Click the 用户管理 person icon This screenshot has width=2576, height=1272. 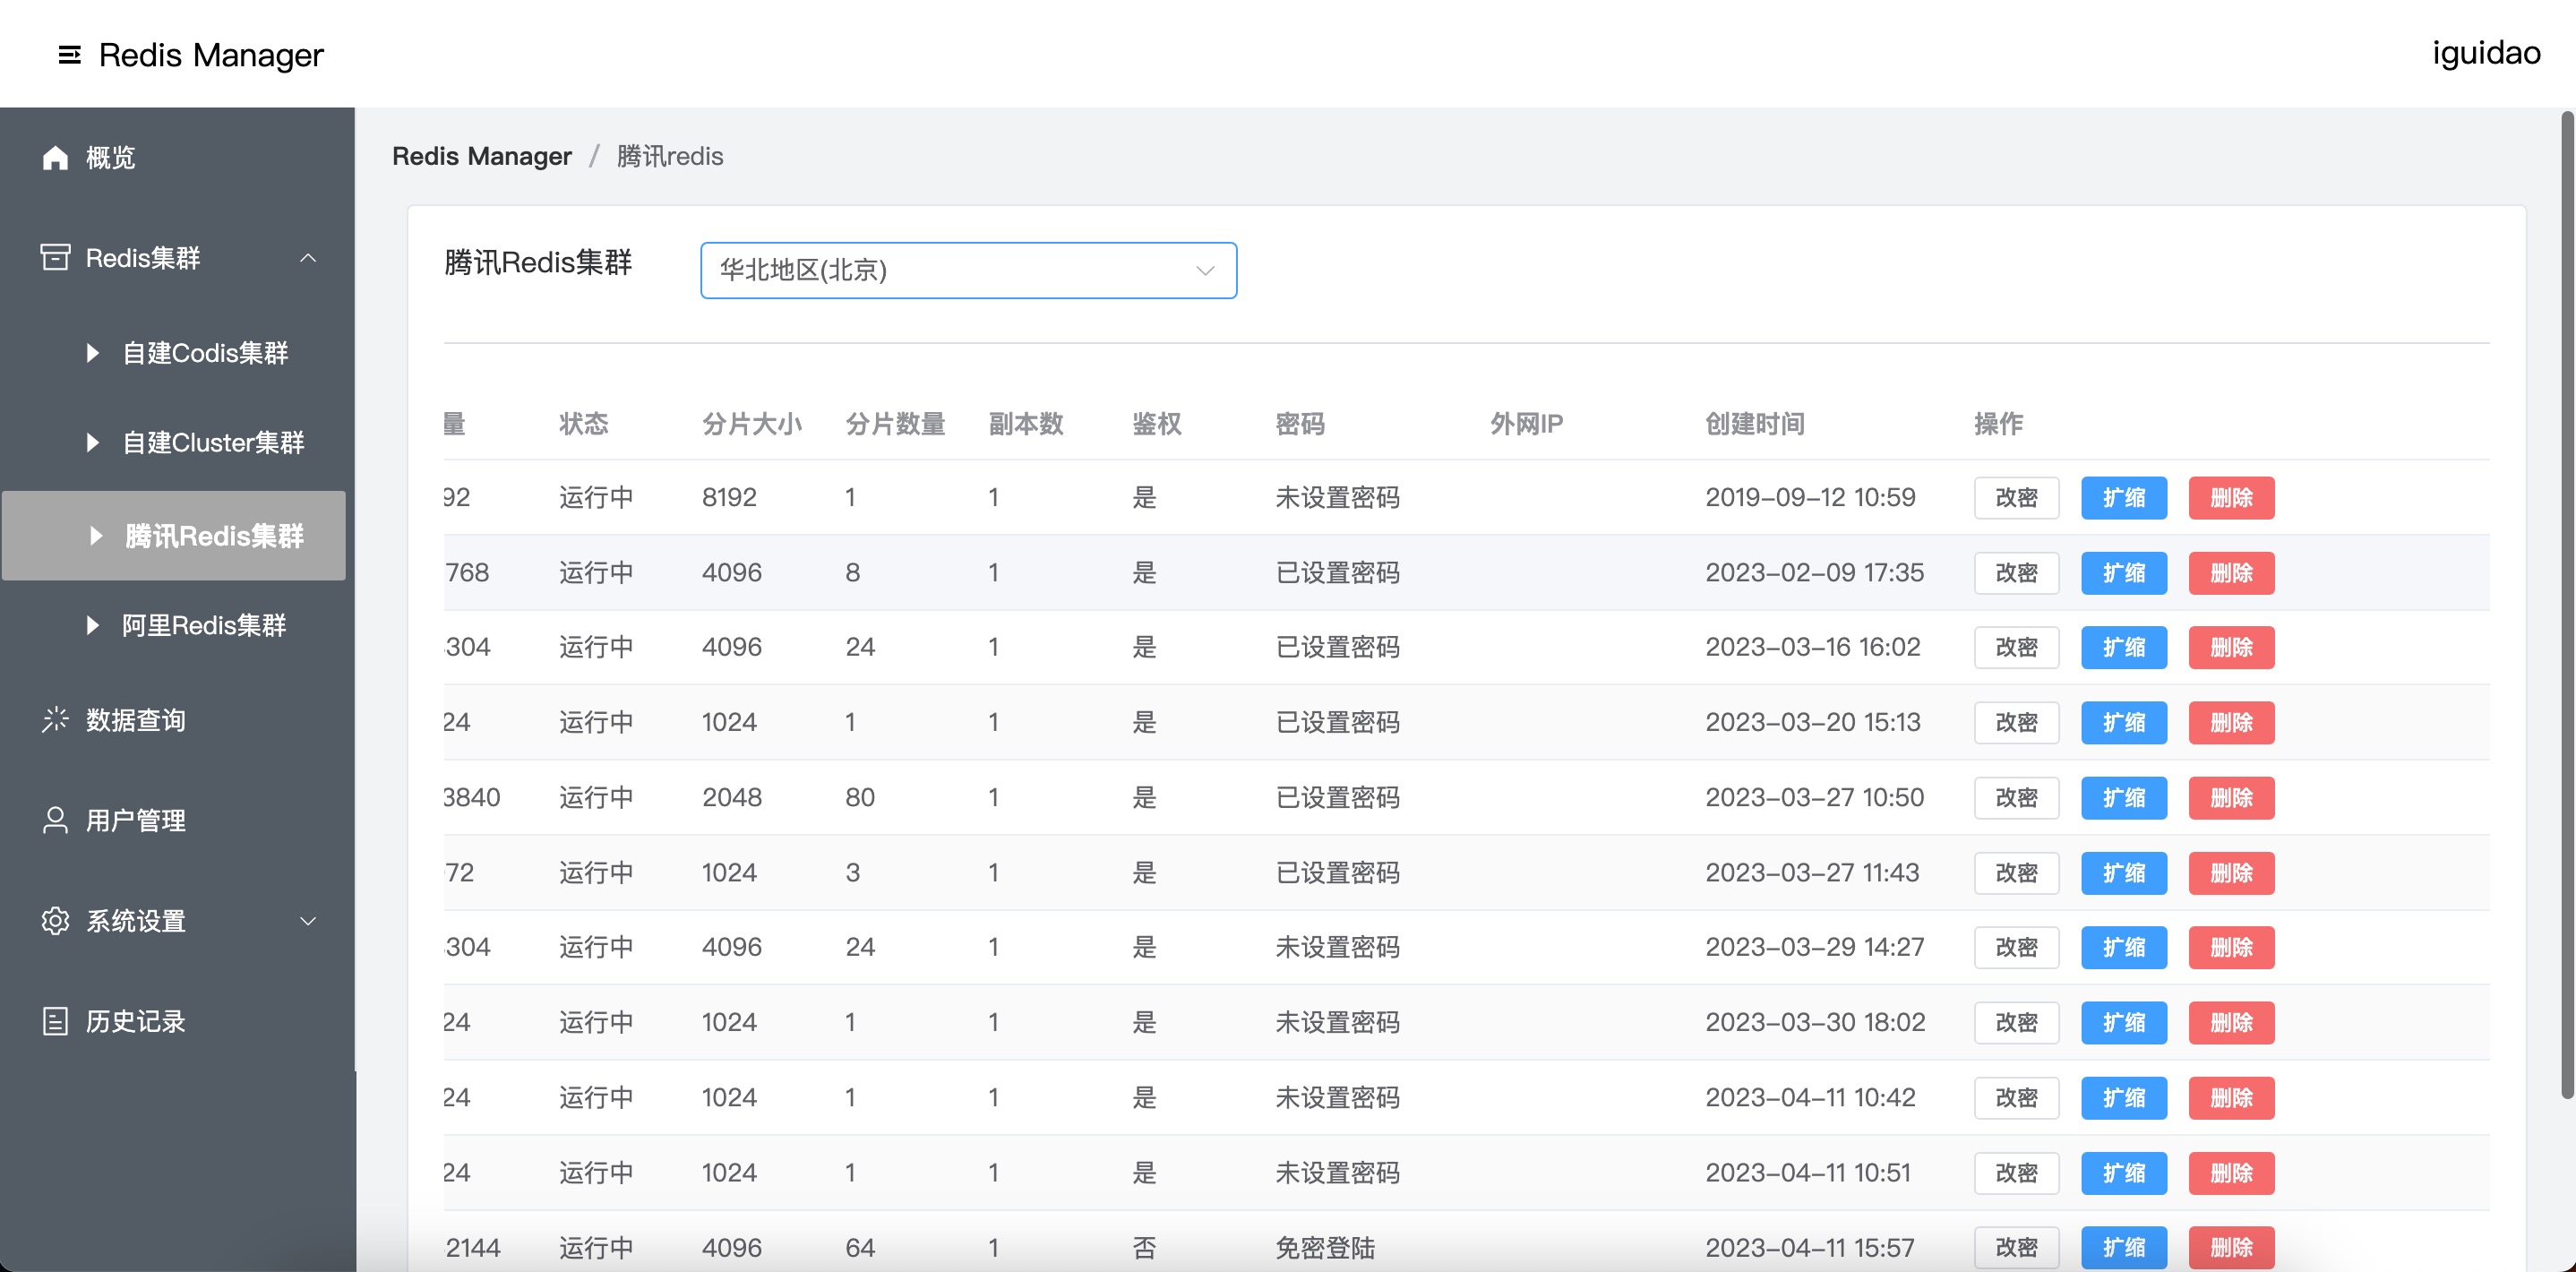pos(55,821)
